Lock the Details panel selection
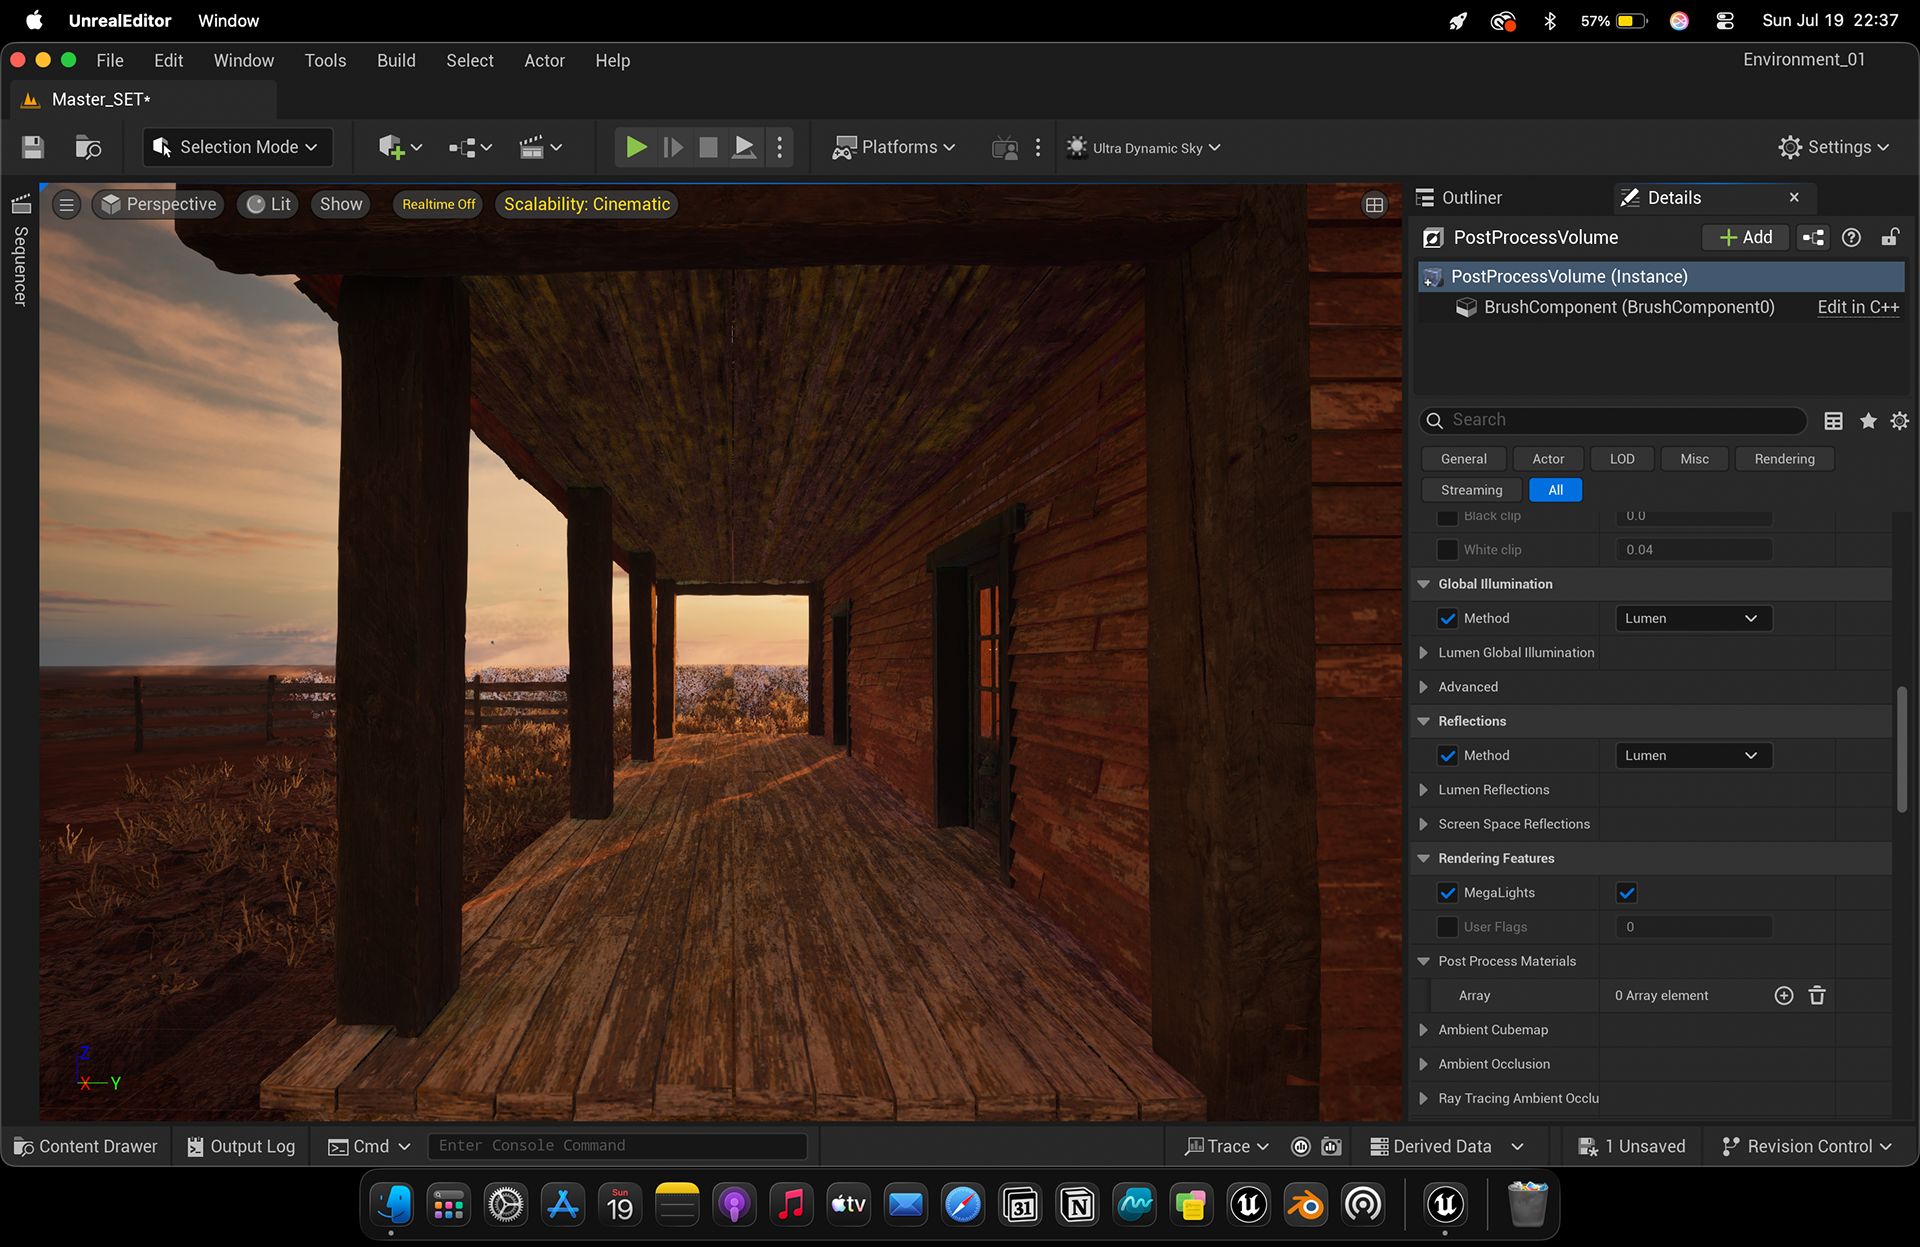1920x1247 pixels. click(1890, 237)
